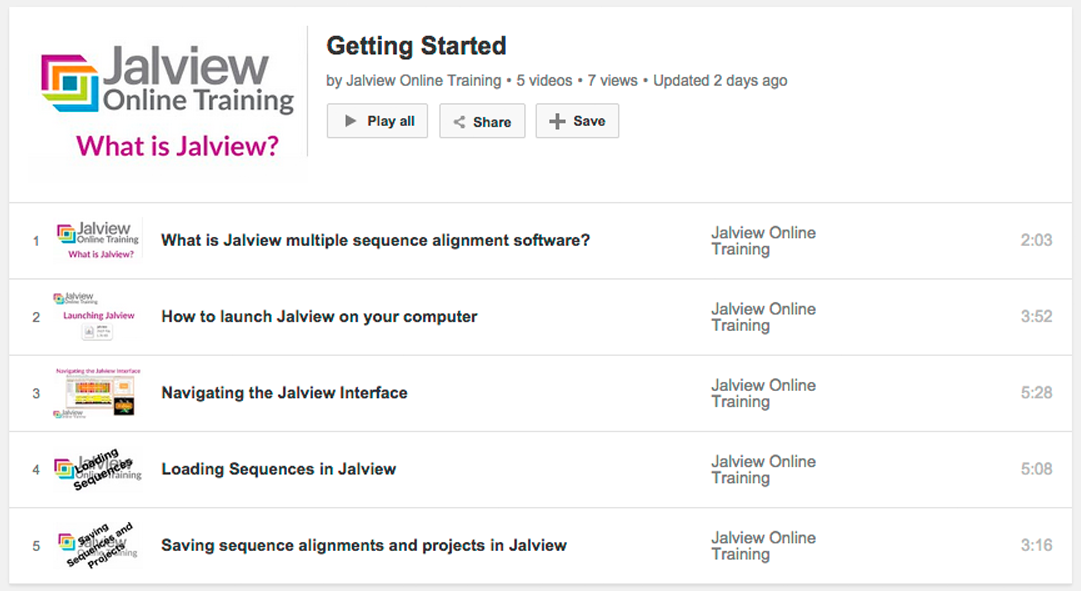The height and width of the screenshot is (591, 1081).
Task: Click the '5 videos' count text
Action: 545,81
